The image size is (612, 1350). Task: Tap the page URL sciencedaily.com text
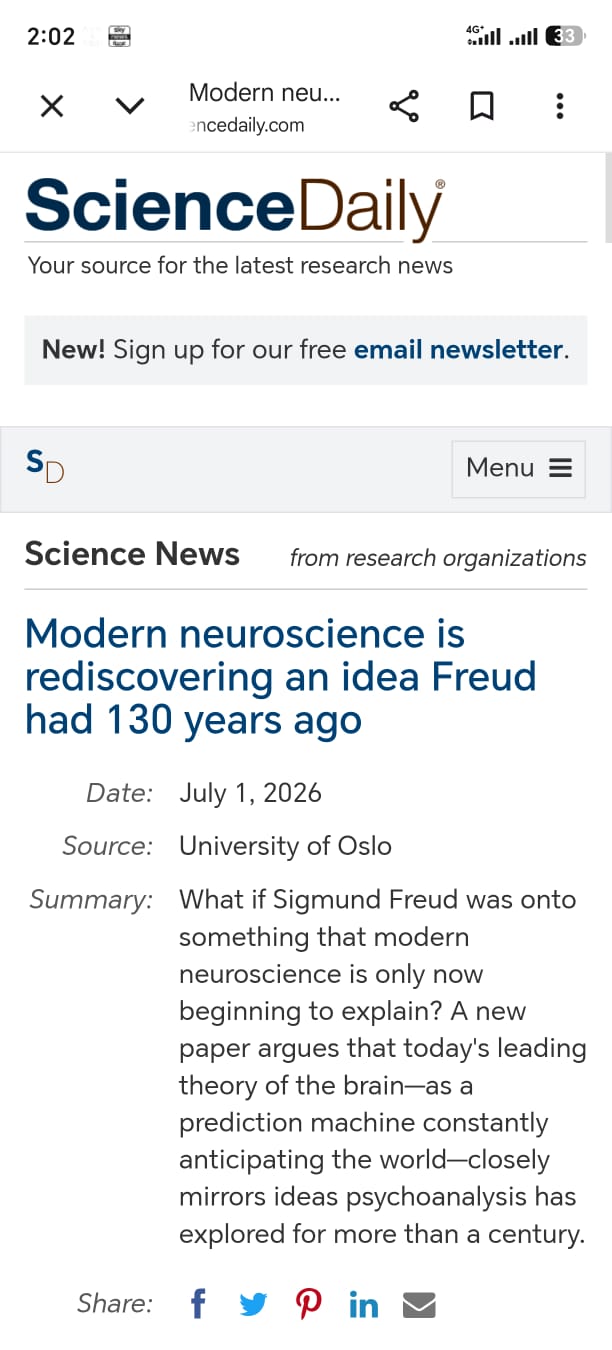pos(246,126)
